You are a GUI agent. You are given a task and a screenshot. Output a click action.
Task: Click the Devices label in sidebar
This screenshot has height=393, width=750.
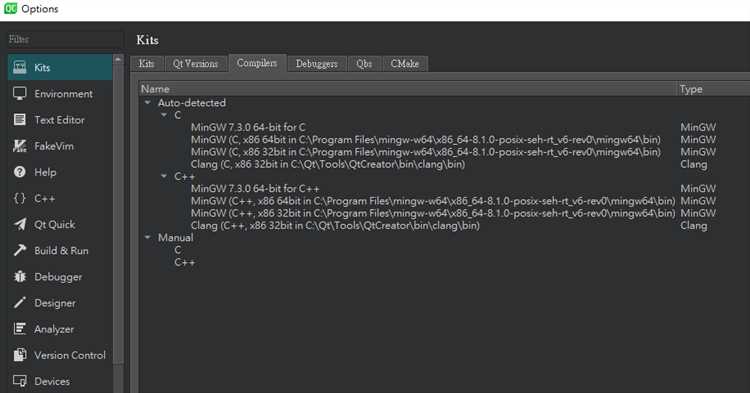52,382
